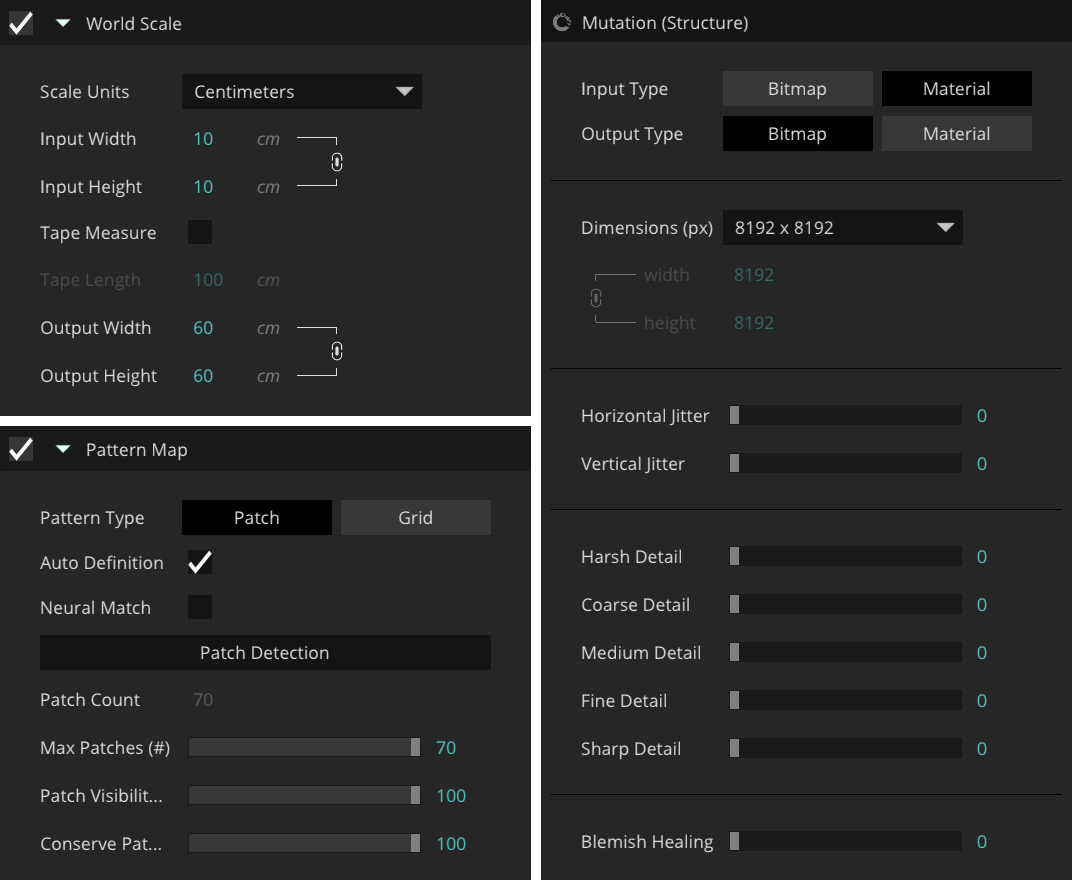The image size is (1072, 880).
Task: Enable the Tape Measure checkbox
Action: 200,232
